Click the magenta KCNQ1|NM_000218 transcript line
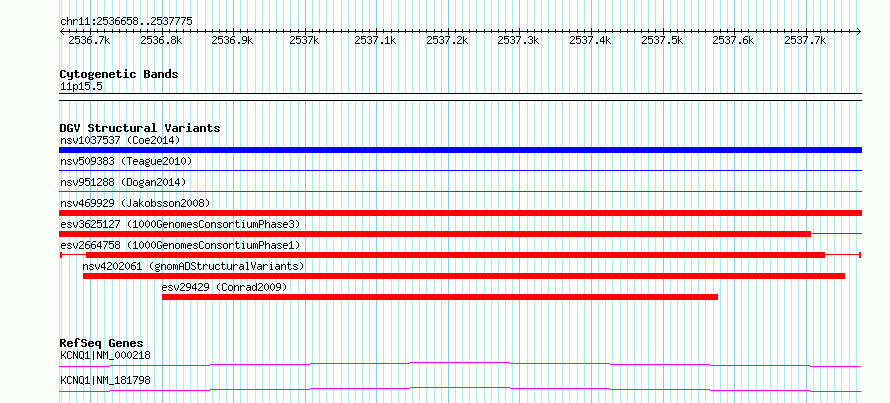 (x=460, y=364)
